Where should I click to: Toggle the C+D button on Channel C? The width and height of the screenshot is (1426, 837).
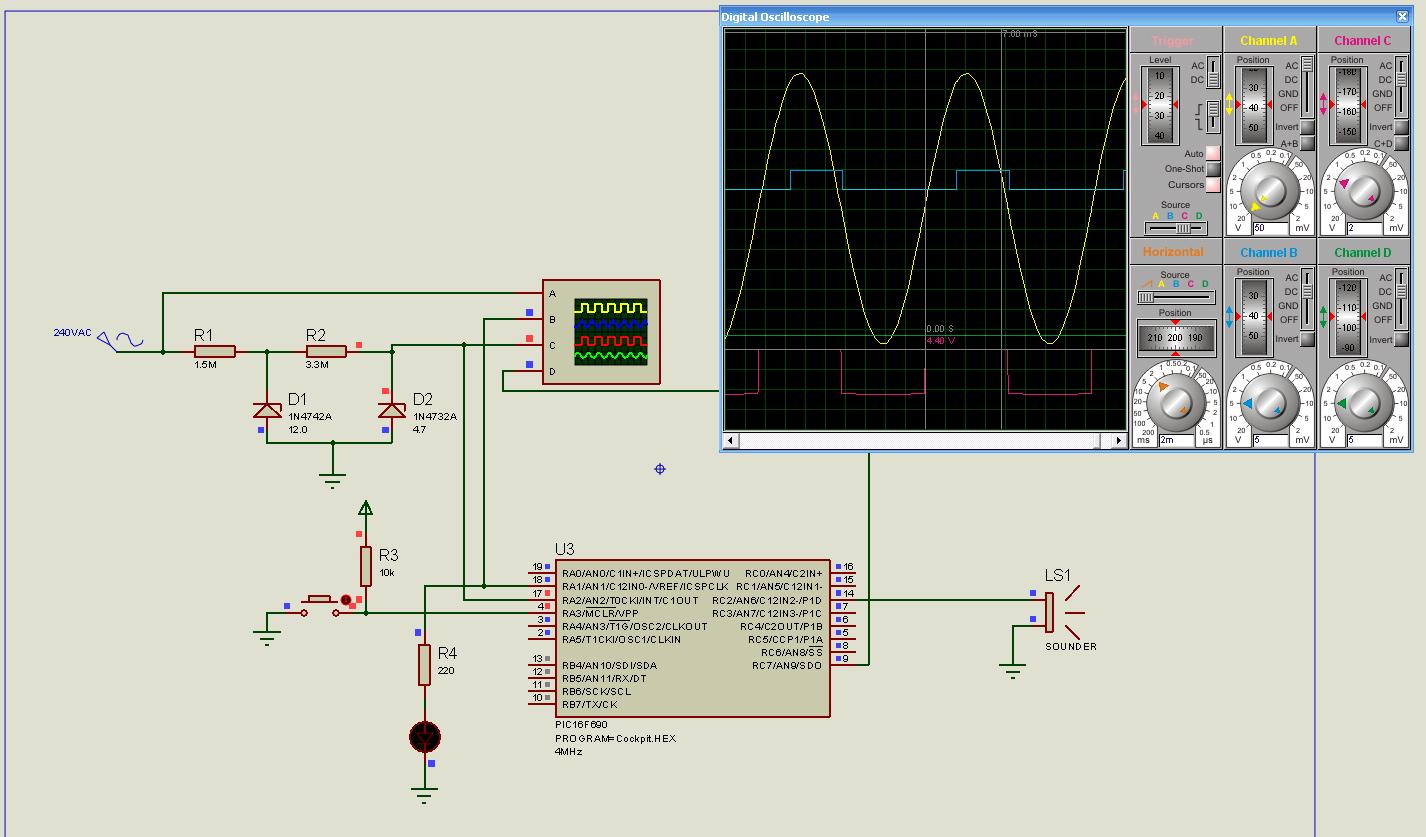tap(1402, 144)
